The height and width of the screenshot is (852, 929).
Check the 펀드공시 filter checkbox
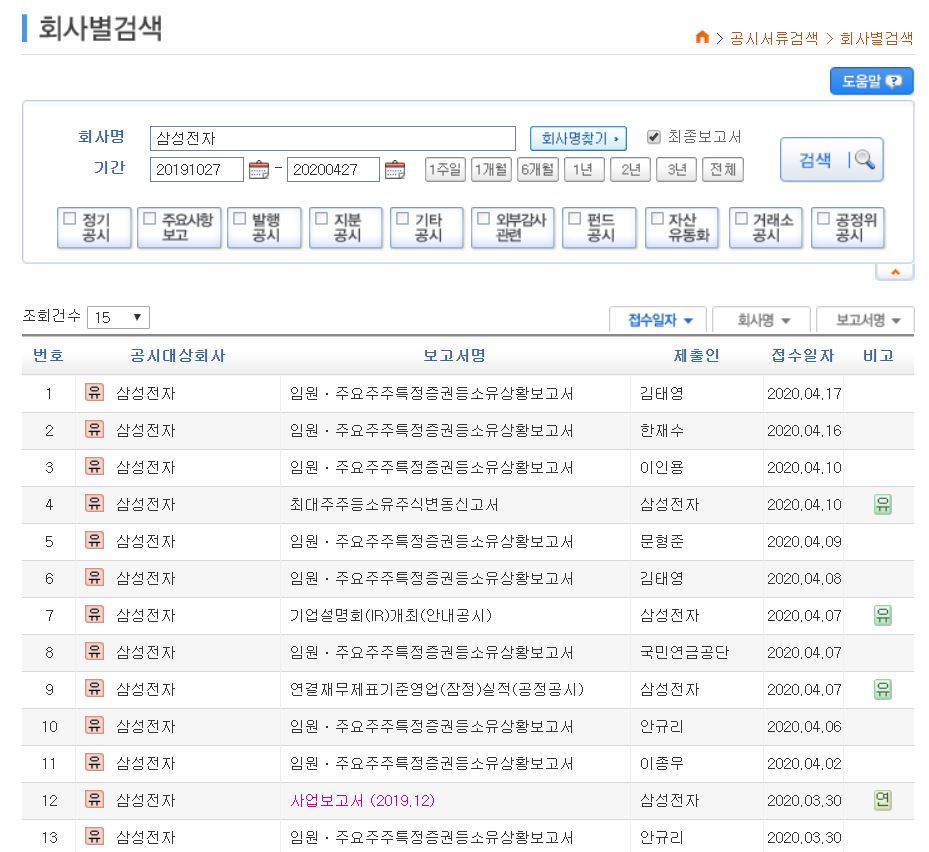575,219
